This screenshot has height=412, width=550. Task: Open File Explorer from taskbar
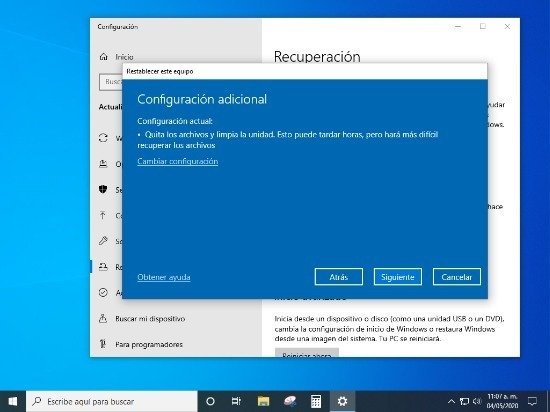pyautogui.click(x=263, y=401)
